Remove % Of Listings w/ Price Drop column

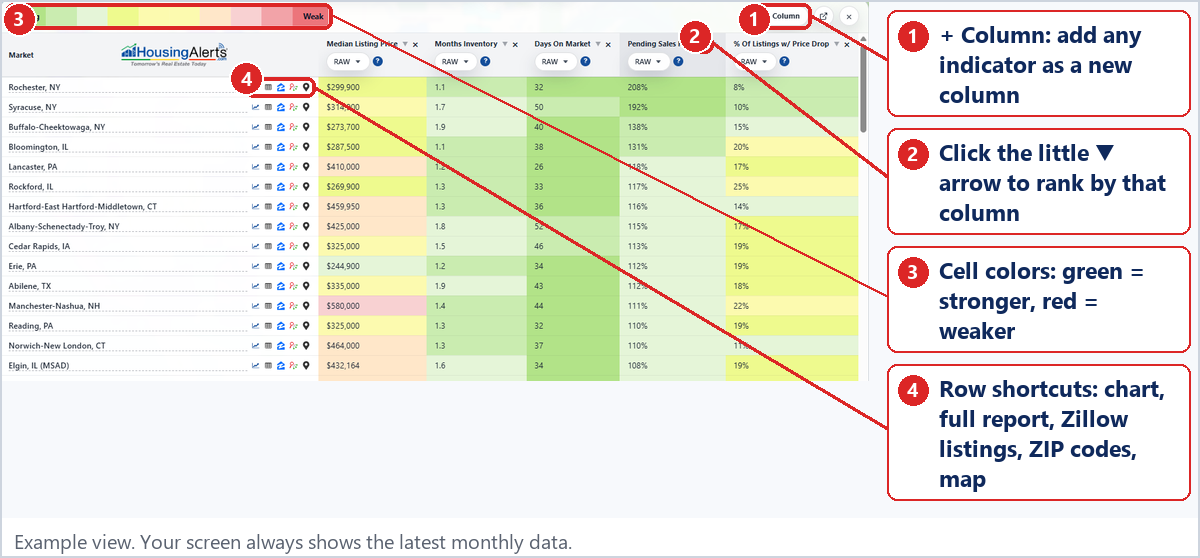point(847,44)
